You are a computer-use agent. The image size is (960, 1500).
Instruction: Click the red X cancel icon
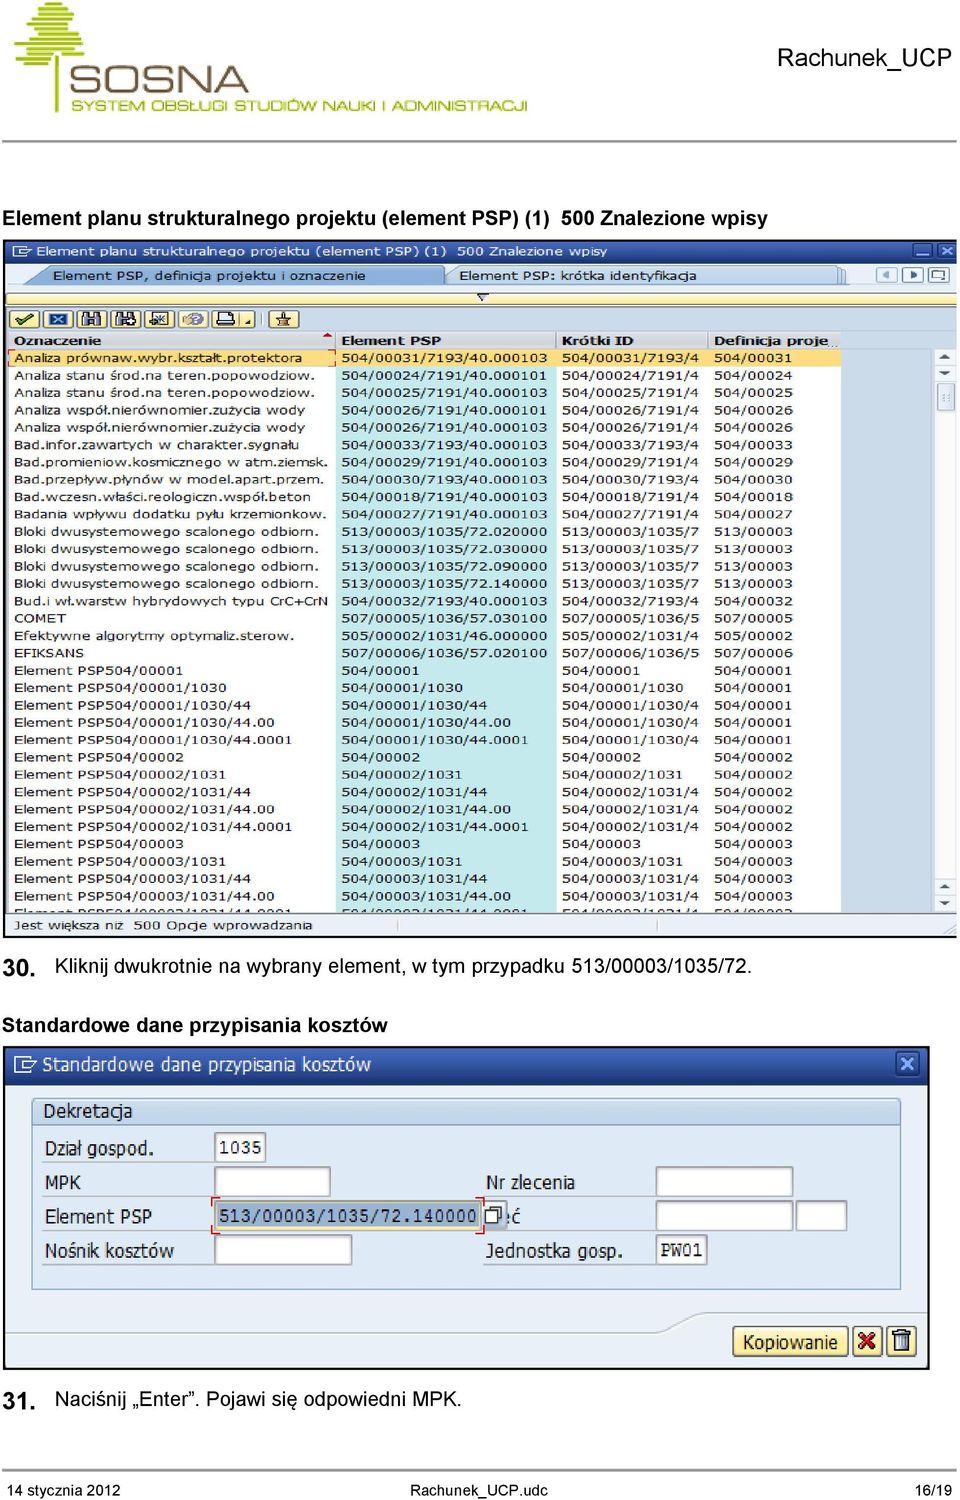point(867,1341)
